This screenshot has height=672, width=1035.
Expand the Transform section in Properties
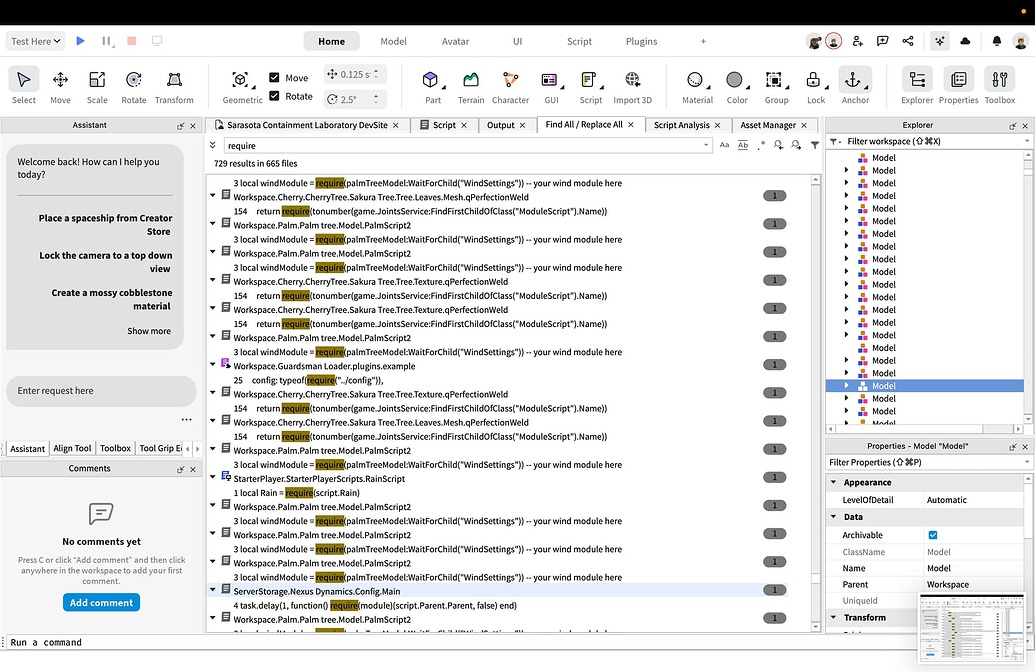click(x=833, y=617)
